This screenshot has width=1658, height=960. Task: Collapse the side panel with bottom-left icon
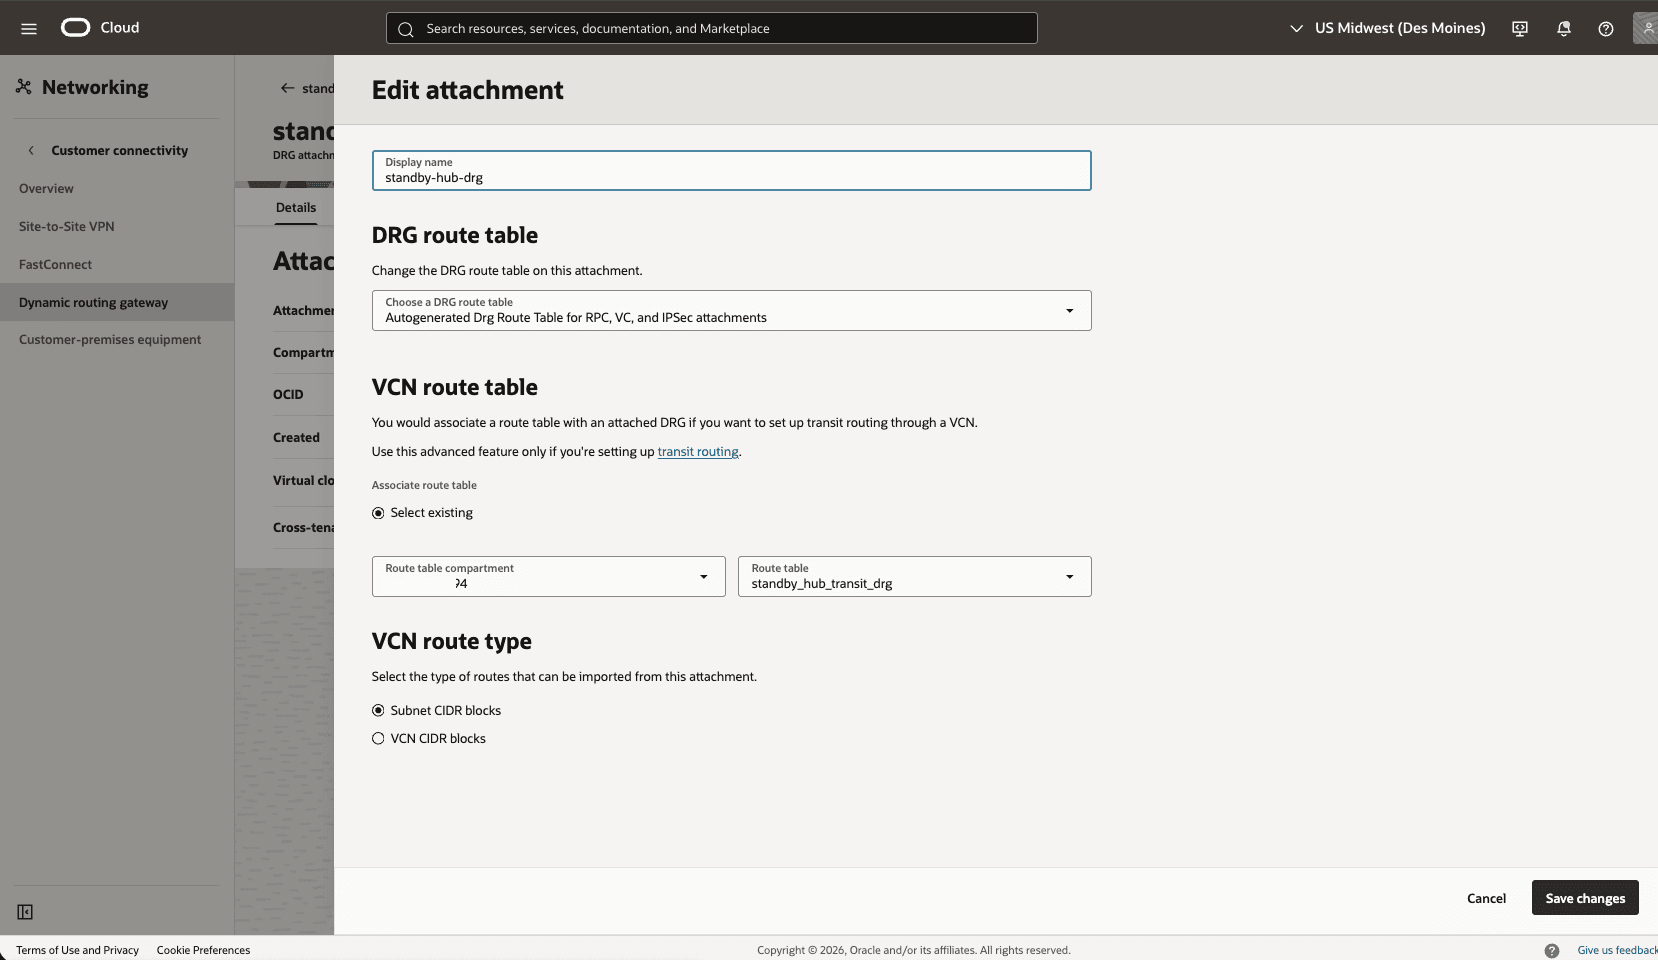24,912
